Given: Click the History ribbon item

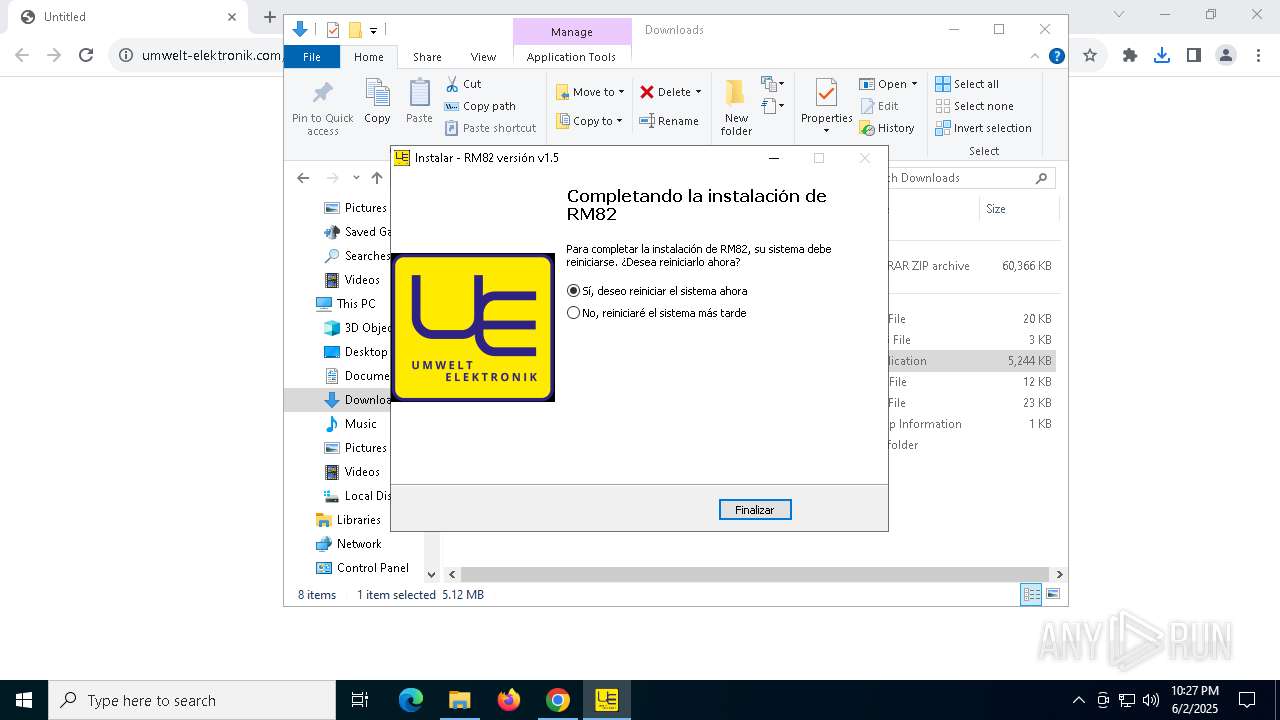Looking at the screenshot, I should (x=887, y=128).
